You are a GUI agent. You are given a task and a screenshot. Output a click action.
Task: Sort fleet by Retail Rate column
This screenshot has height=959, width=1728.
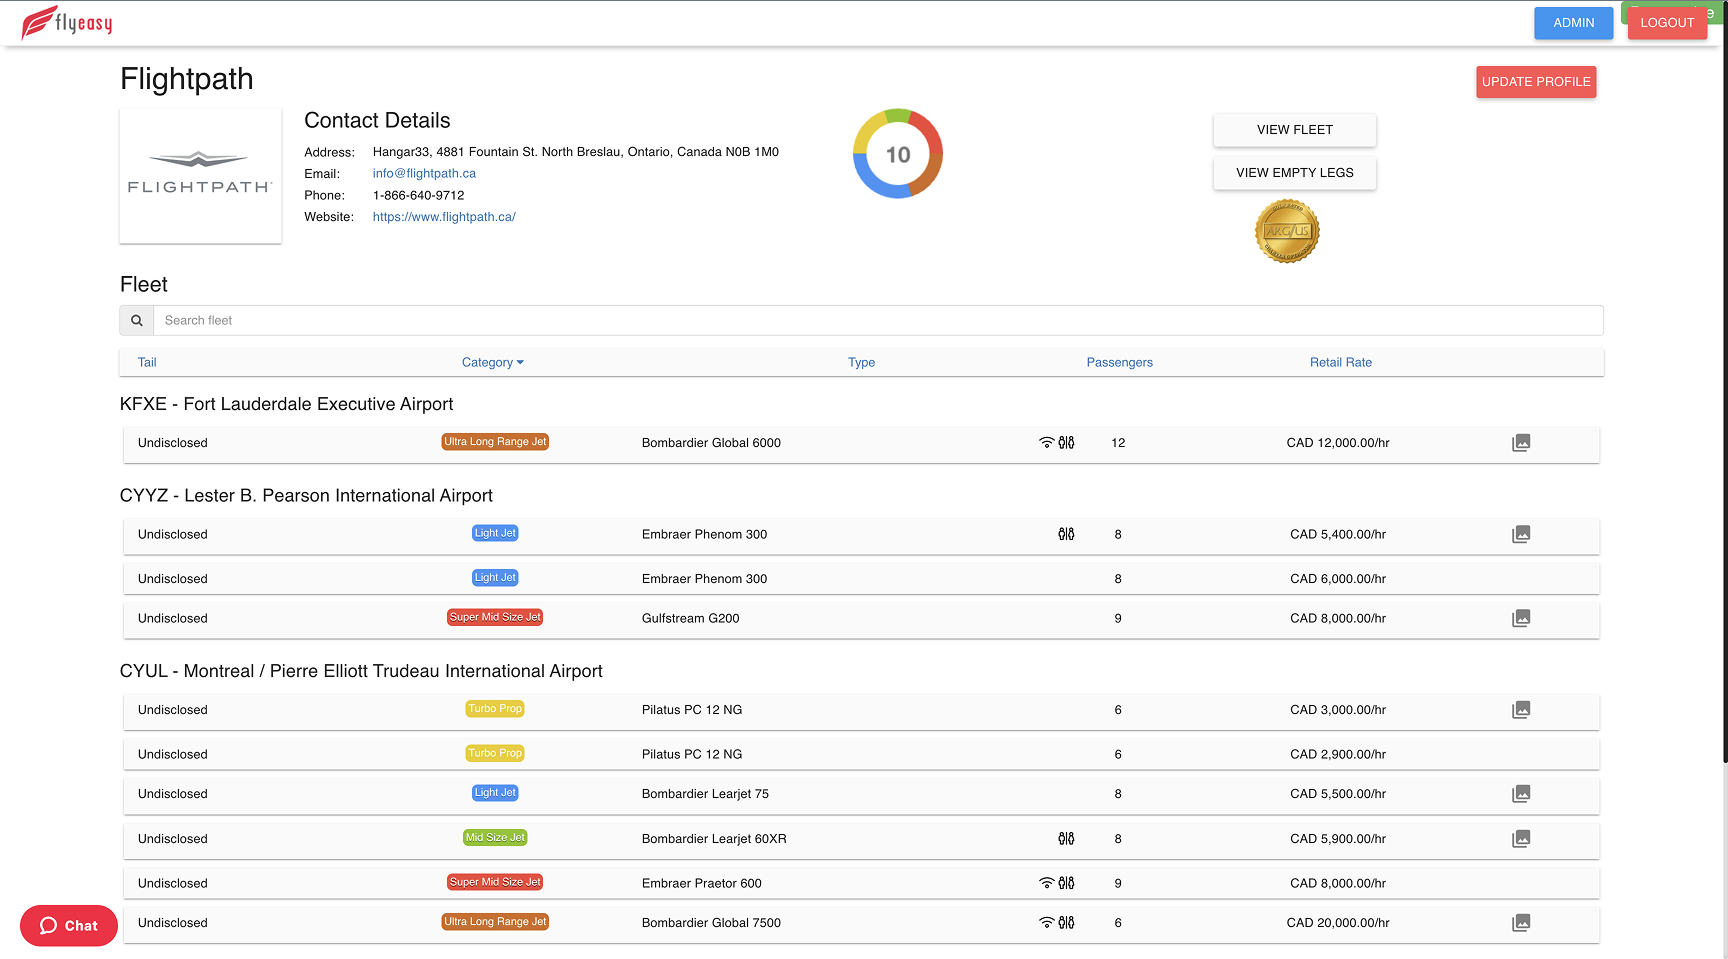[x=1340, y=362]
